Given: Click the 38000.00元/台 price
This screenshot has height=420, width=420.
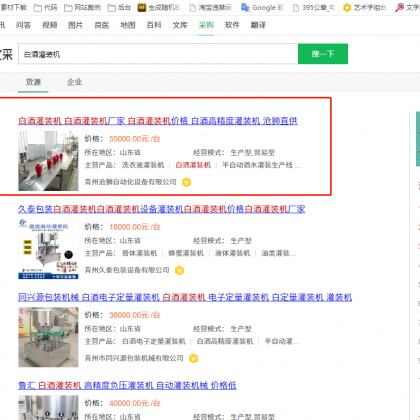Looking at the screenshot, I should 135,315.
